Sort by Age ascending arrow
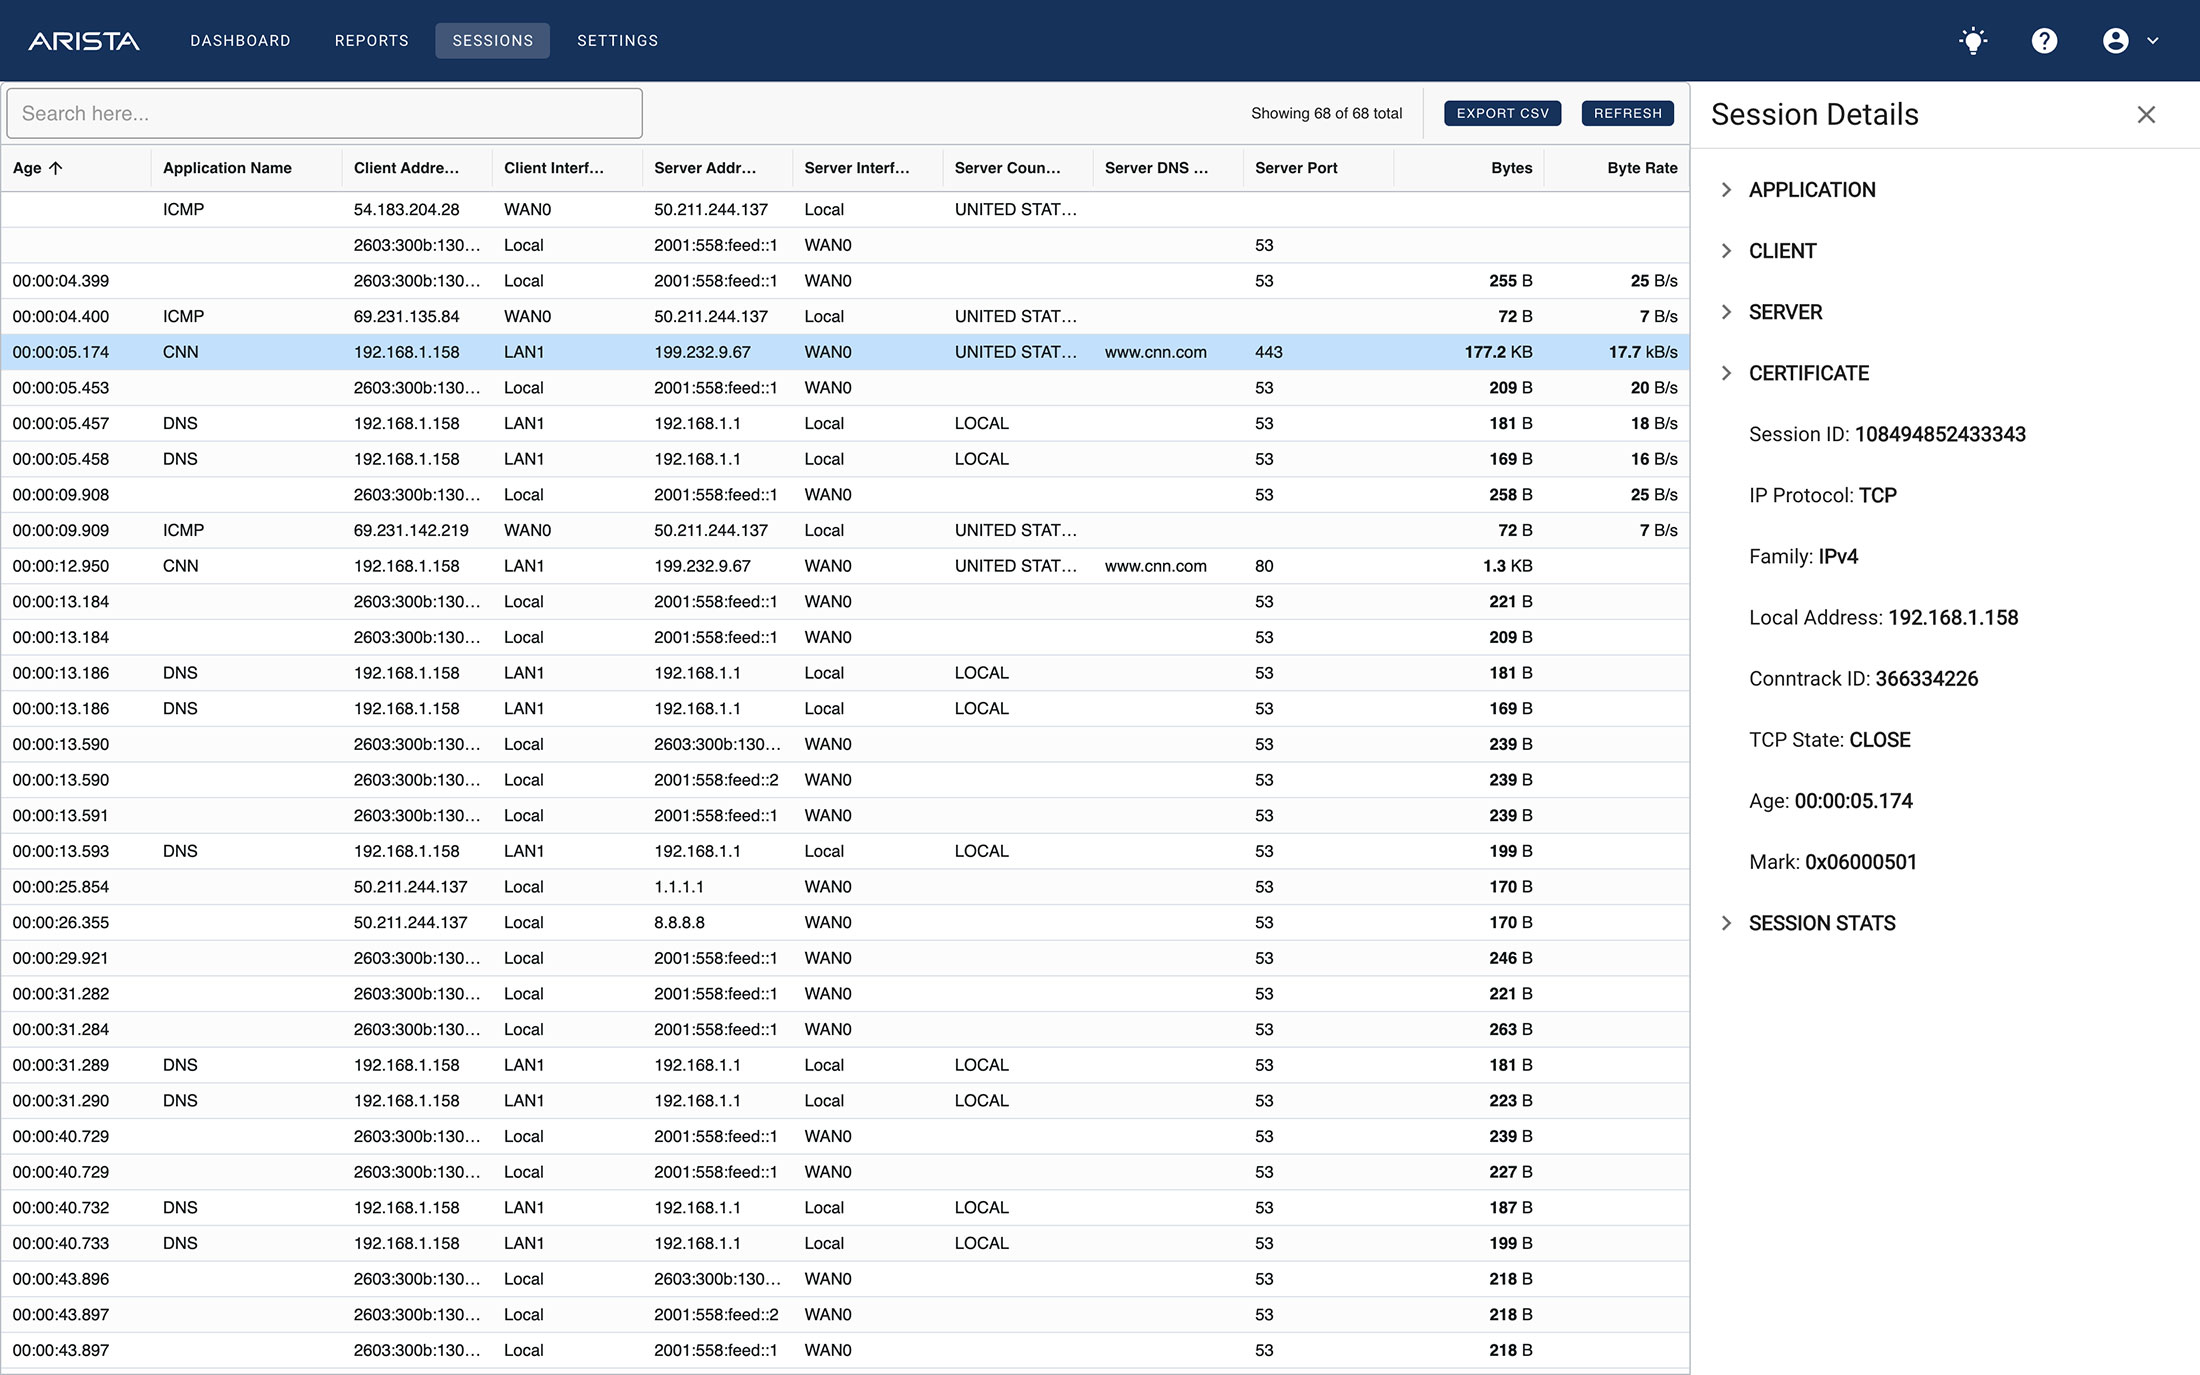2200x1375 pixels. click(x=56, y=168)
